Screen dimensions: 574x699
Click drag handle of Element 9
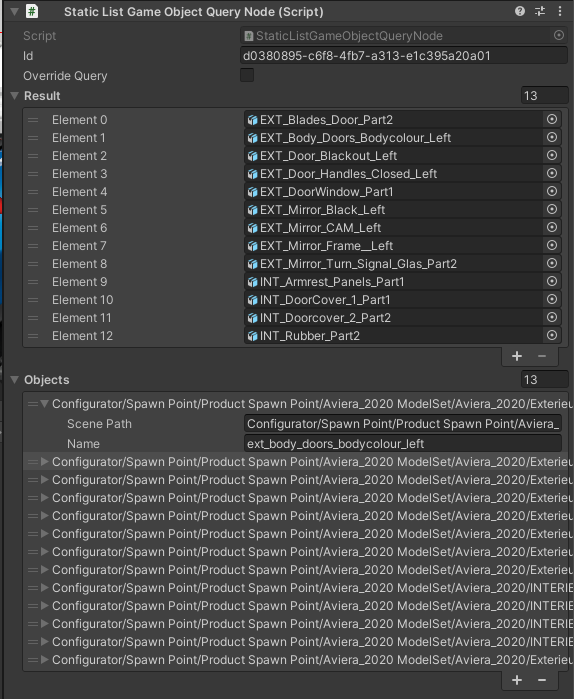click(x=33, y=282)
